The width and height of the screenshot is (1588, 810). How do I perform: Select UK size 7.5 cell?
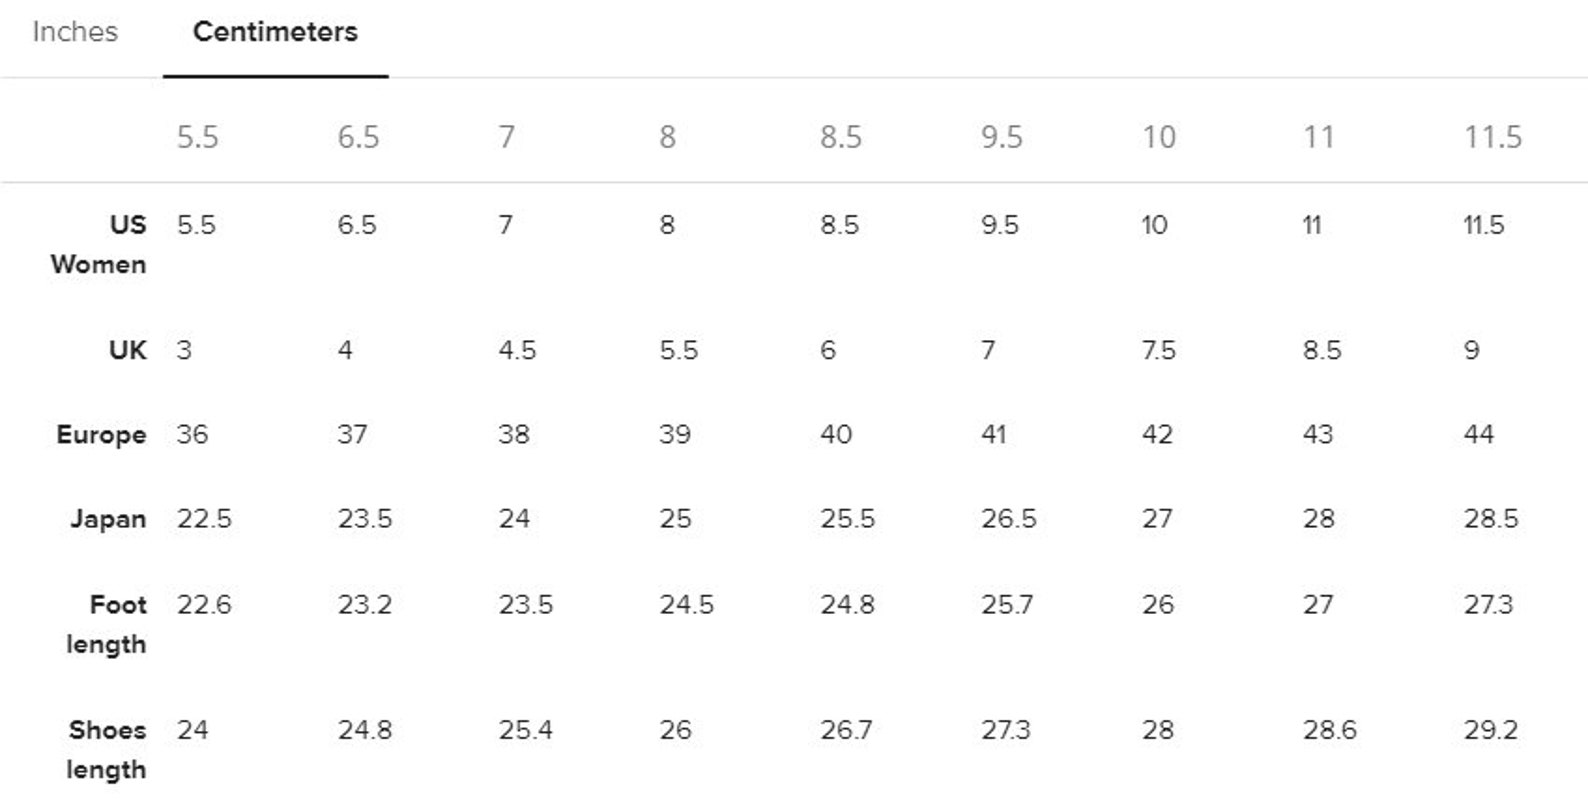[x=1158, y=350]
